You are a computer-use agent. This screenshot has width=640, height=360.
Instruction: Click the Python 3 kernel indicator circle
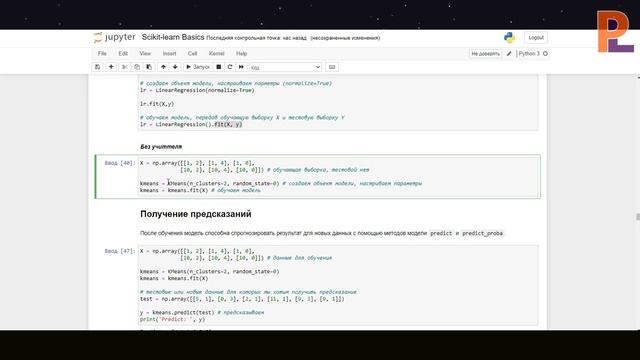tap(545, 53)
